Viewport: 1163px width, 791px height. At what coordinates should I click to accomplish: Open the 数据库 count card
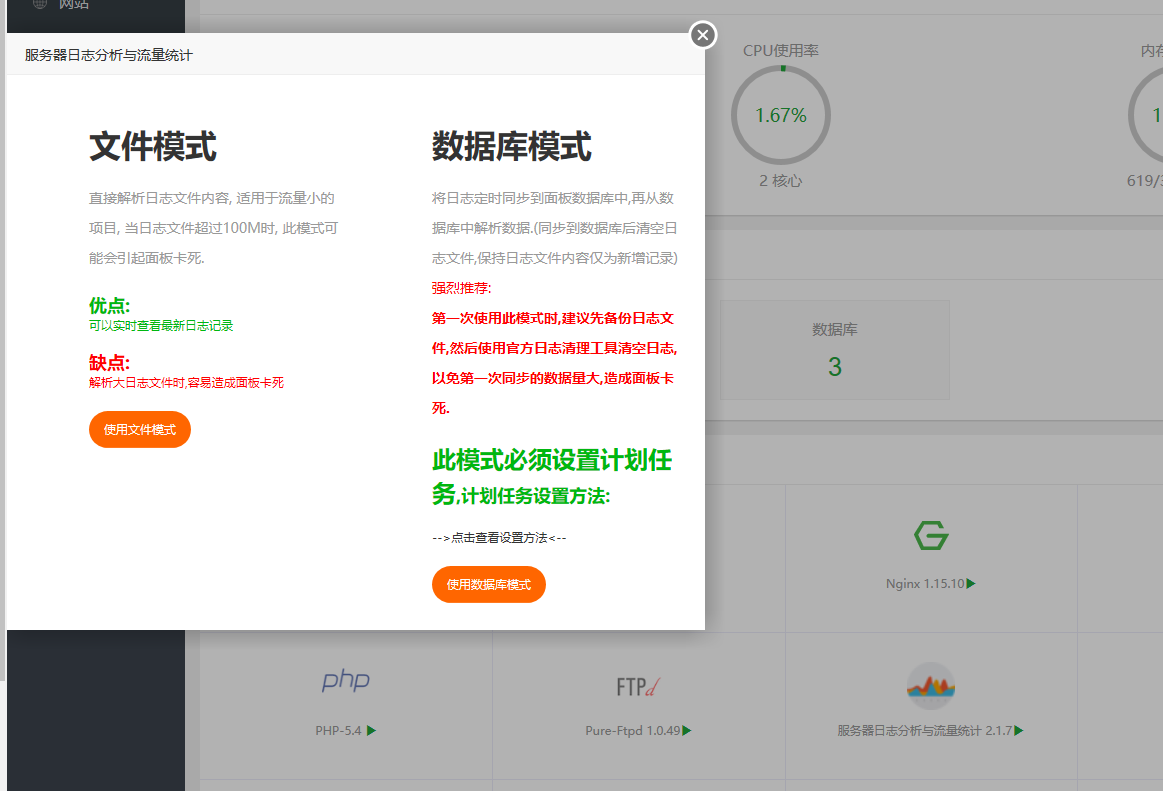coord(834,350)
